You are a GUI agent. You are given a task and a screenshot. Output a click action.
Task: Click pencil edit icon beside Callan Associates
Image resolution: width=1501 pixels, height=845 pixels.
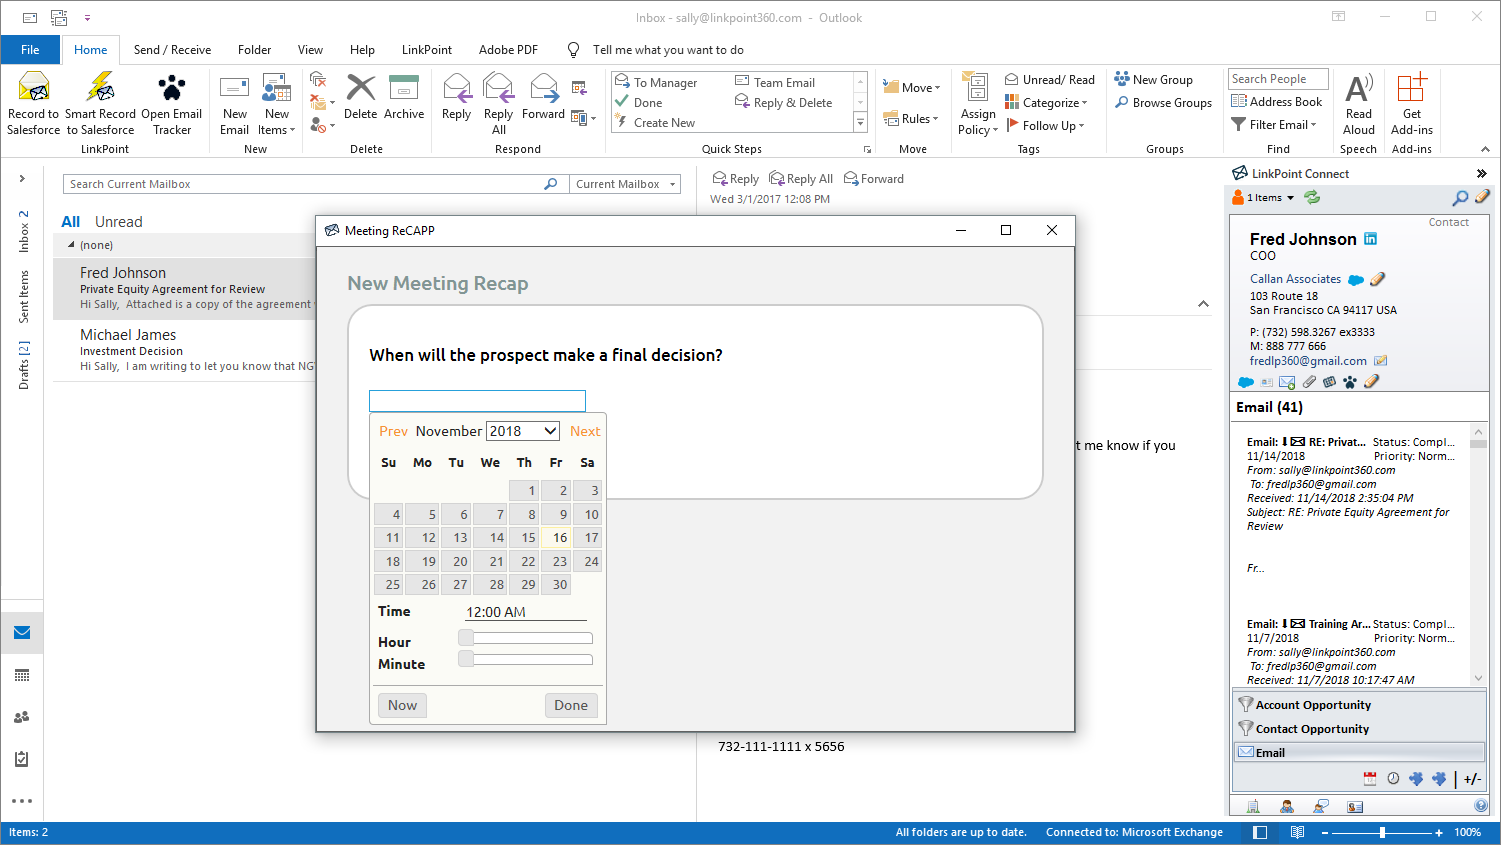click(x=1377, y=280)
